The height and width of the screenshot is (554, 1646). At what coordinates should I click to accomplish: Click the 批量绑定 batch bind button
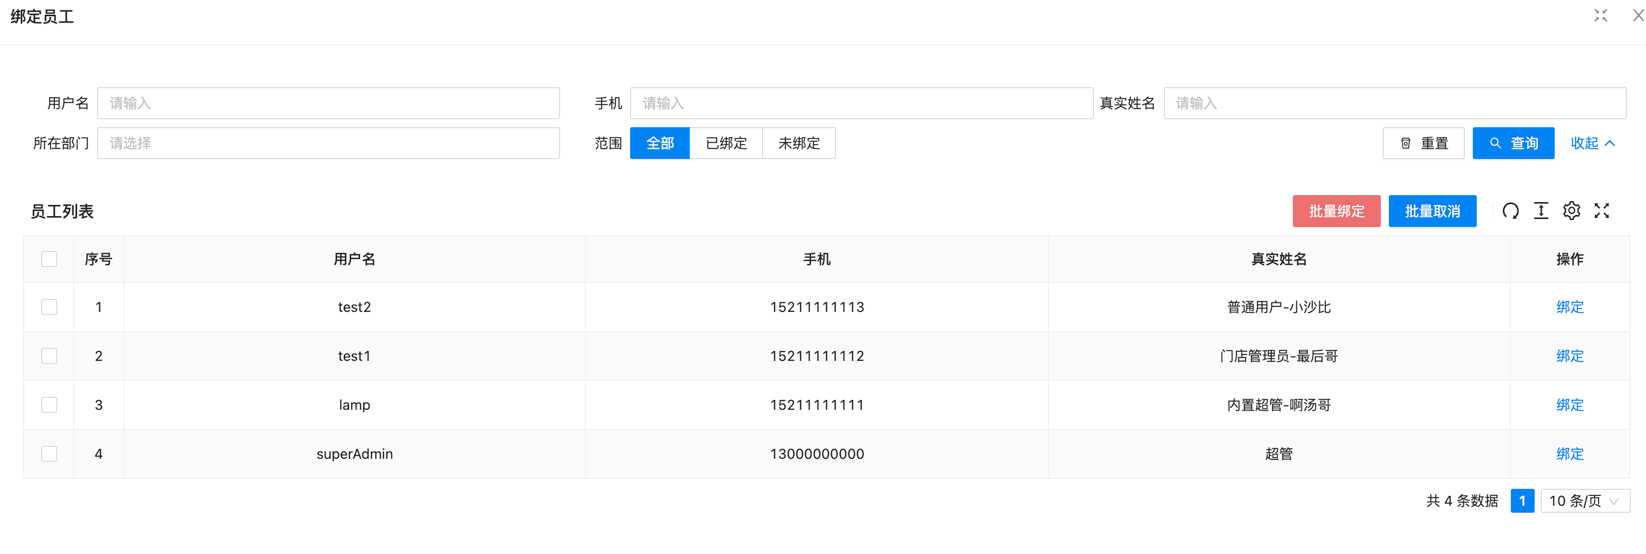coord(1336,211)
